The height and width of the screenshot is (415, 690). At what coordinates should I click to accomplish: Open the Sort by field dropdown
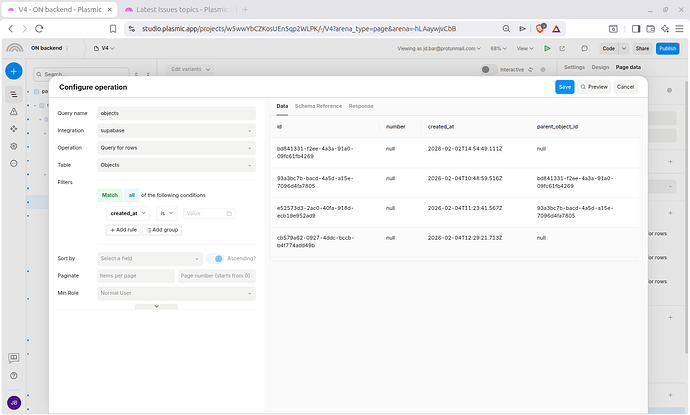[150, 258]
